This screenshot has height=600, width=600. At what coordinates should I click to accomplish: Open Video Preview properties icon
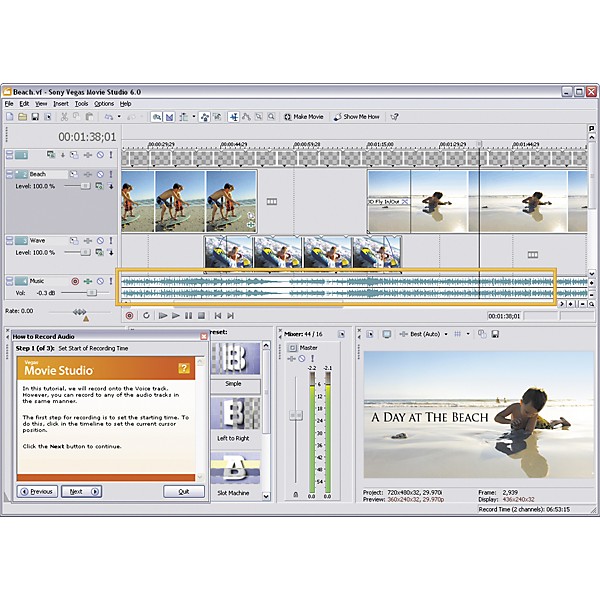tap(370, 334)
